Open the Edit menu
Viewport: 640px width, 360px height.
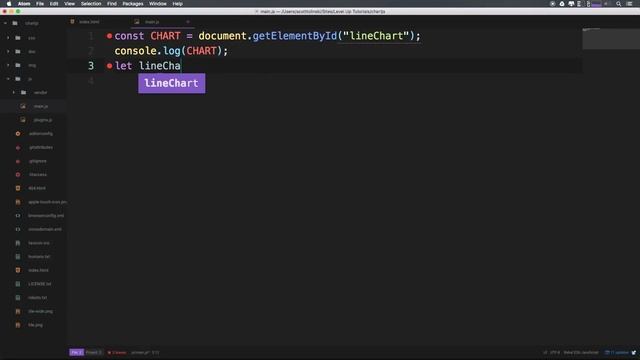[54, 4]
